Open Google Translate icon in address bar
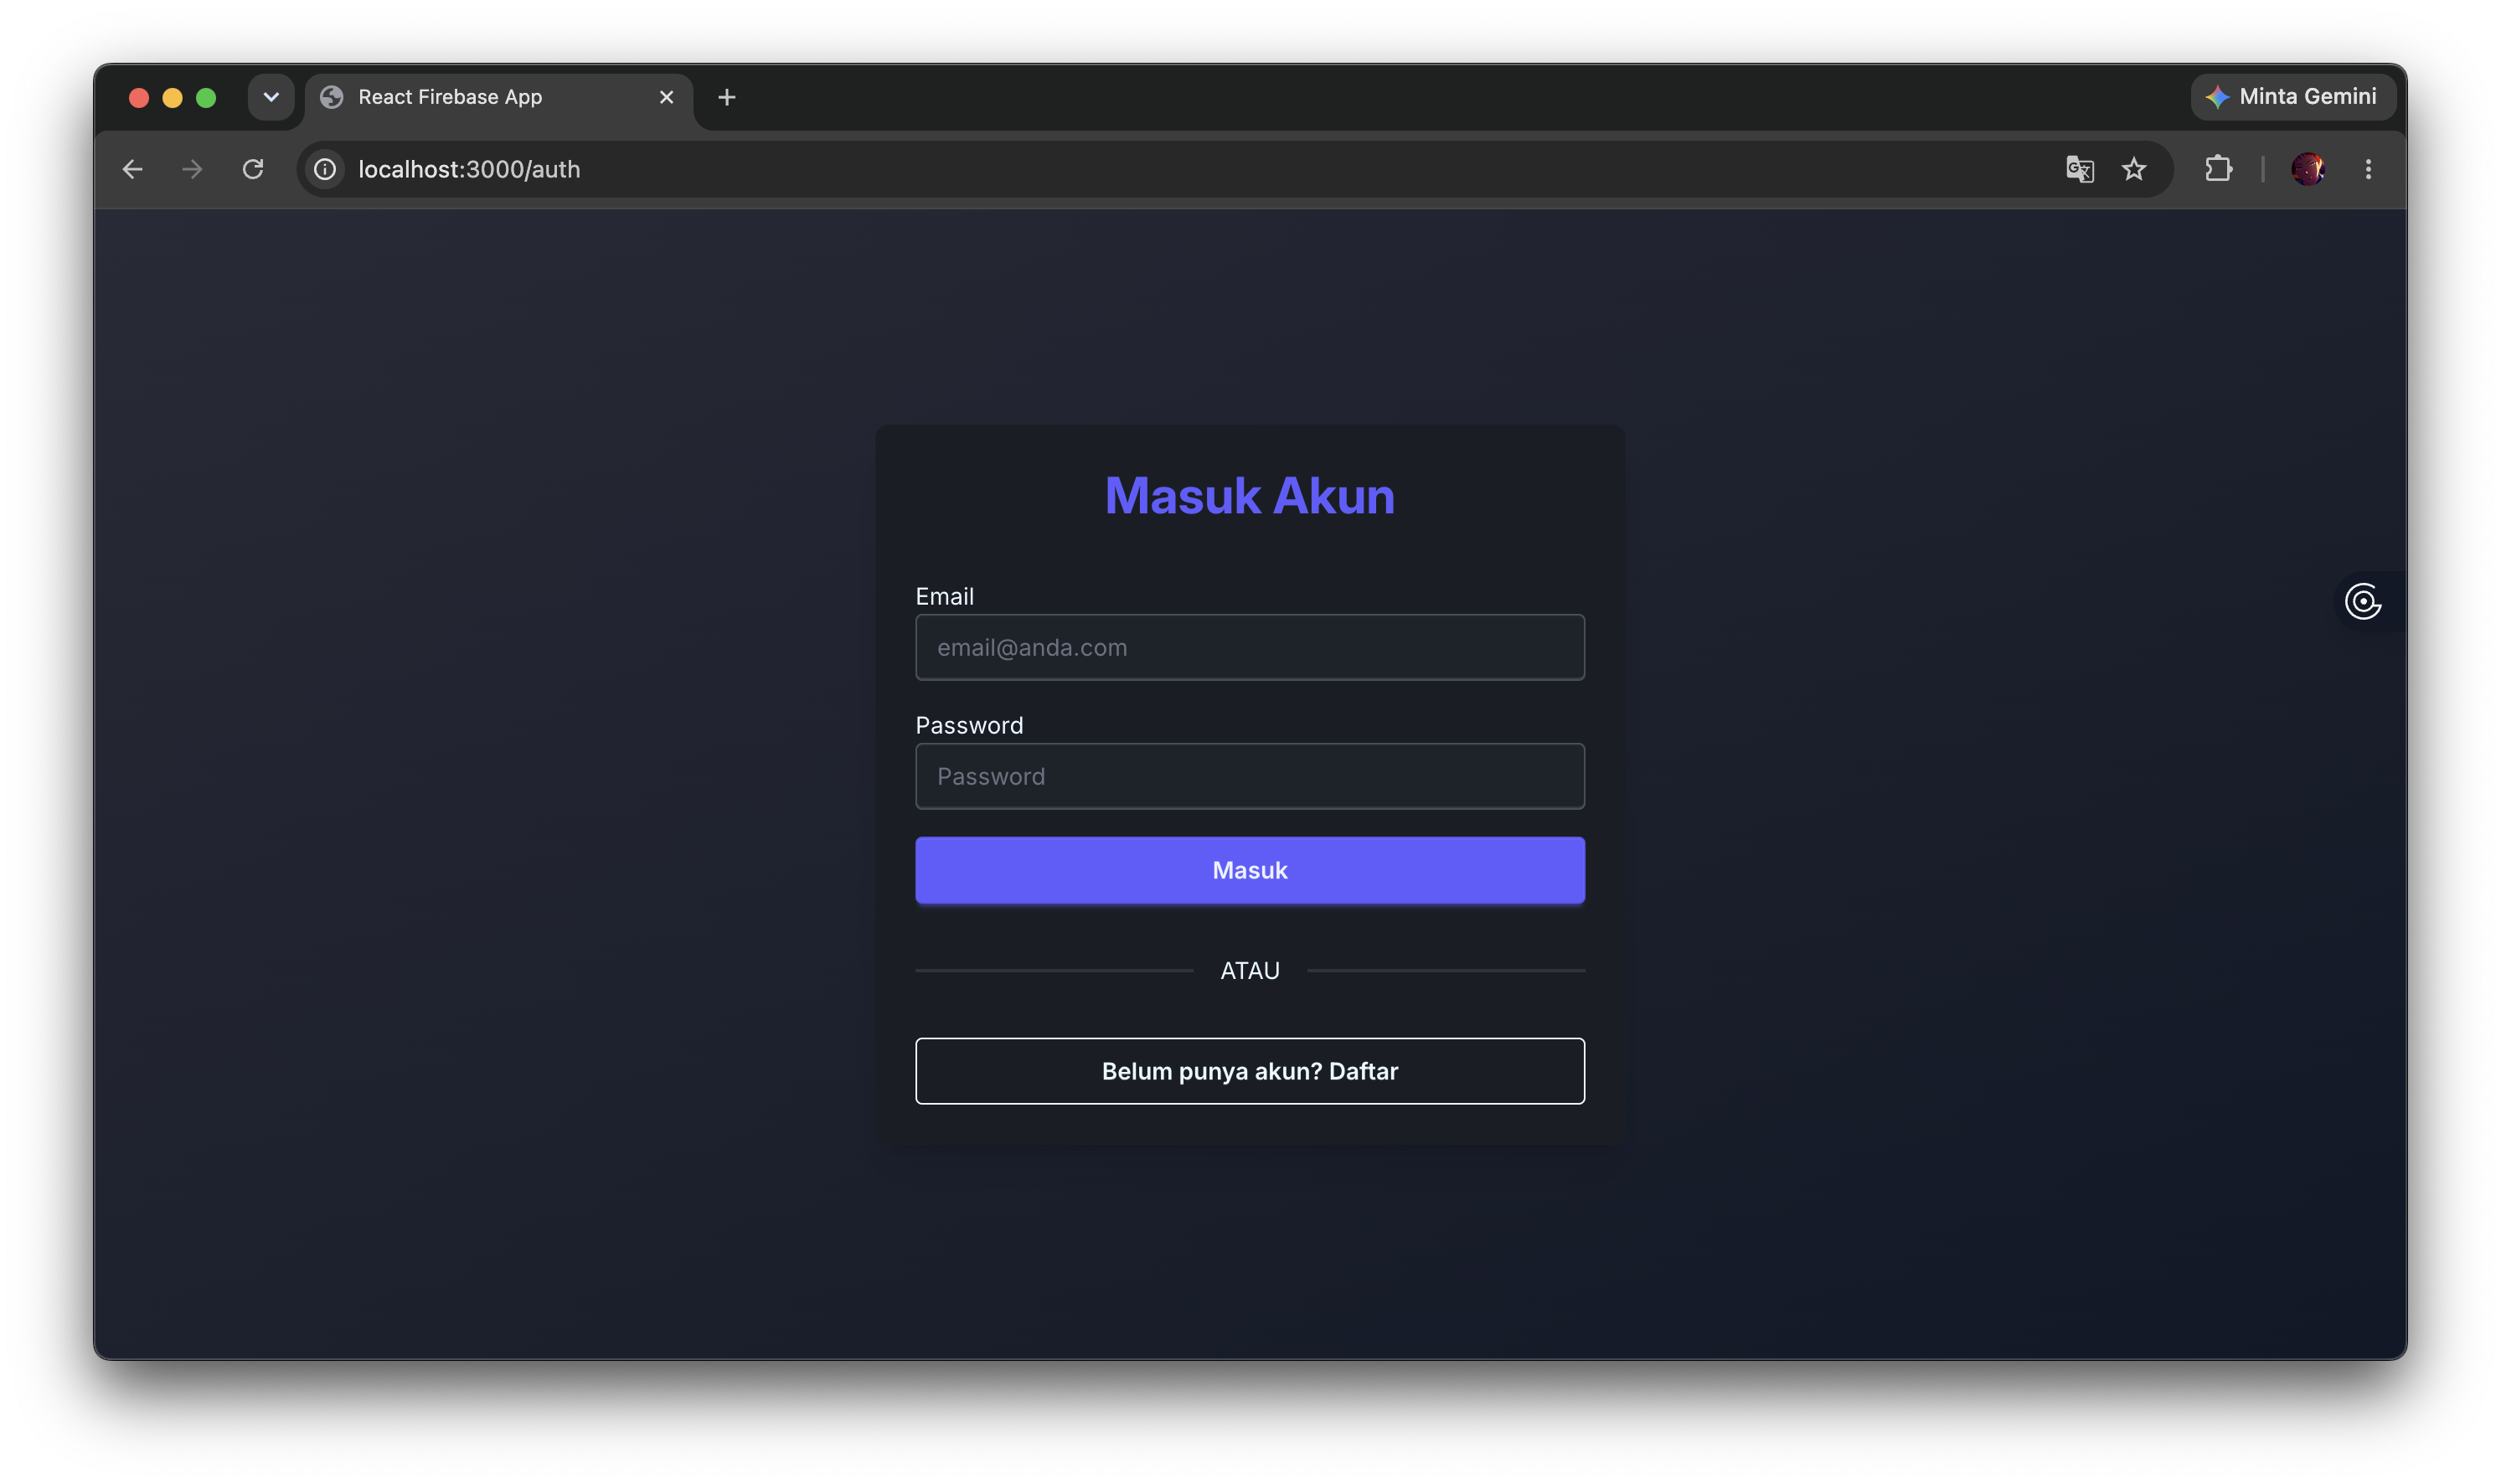Viewport: 2501px width, 1484px height. [2080, 169]
